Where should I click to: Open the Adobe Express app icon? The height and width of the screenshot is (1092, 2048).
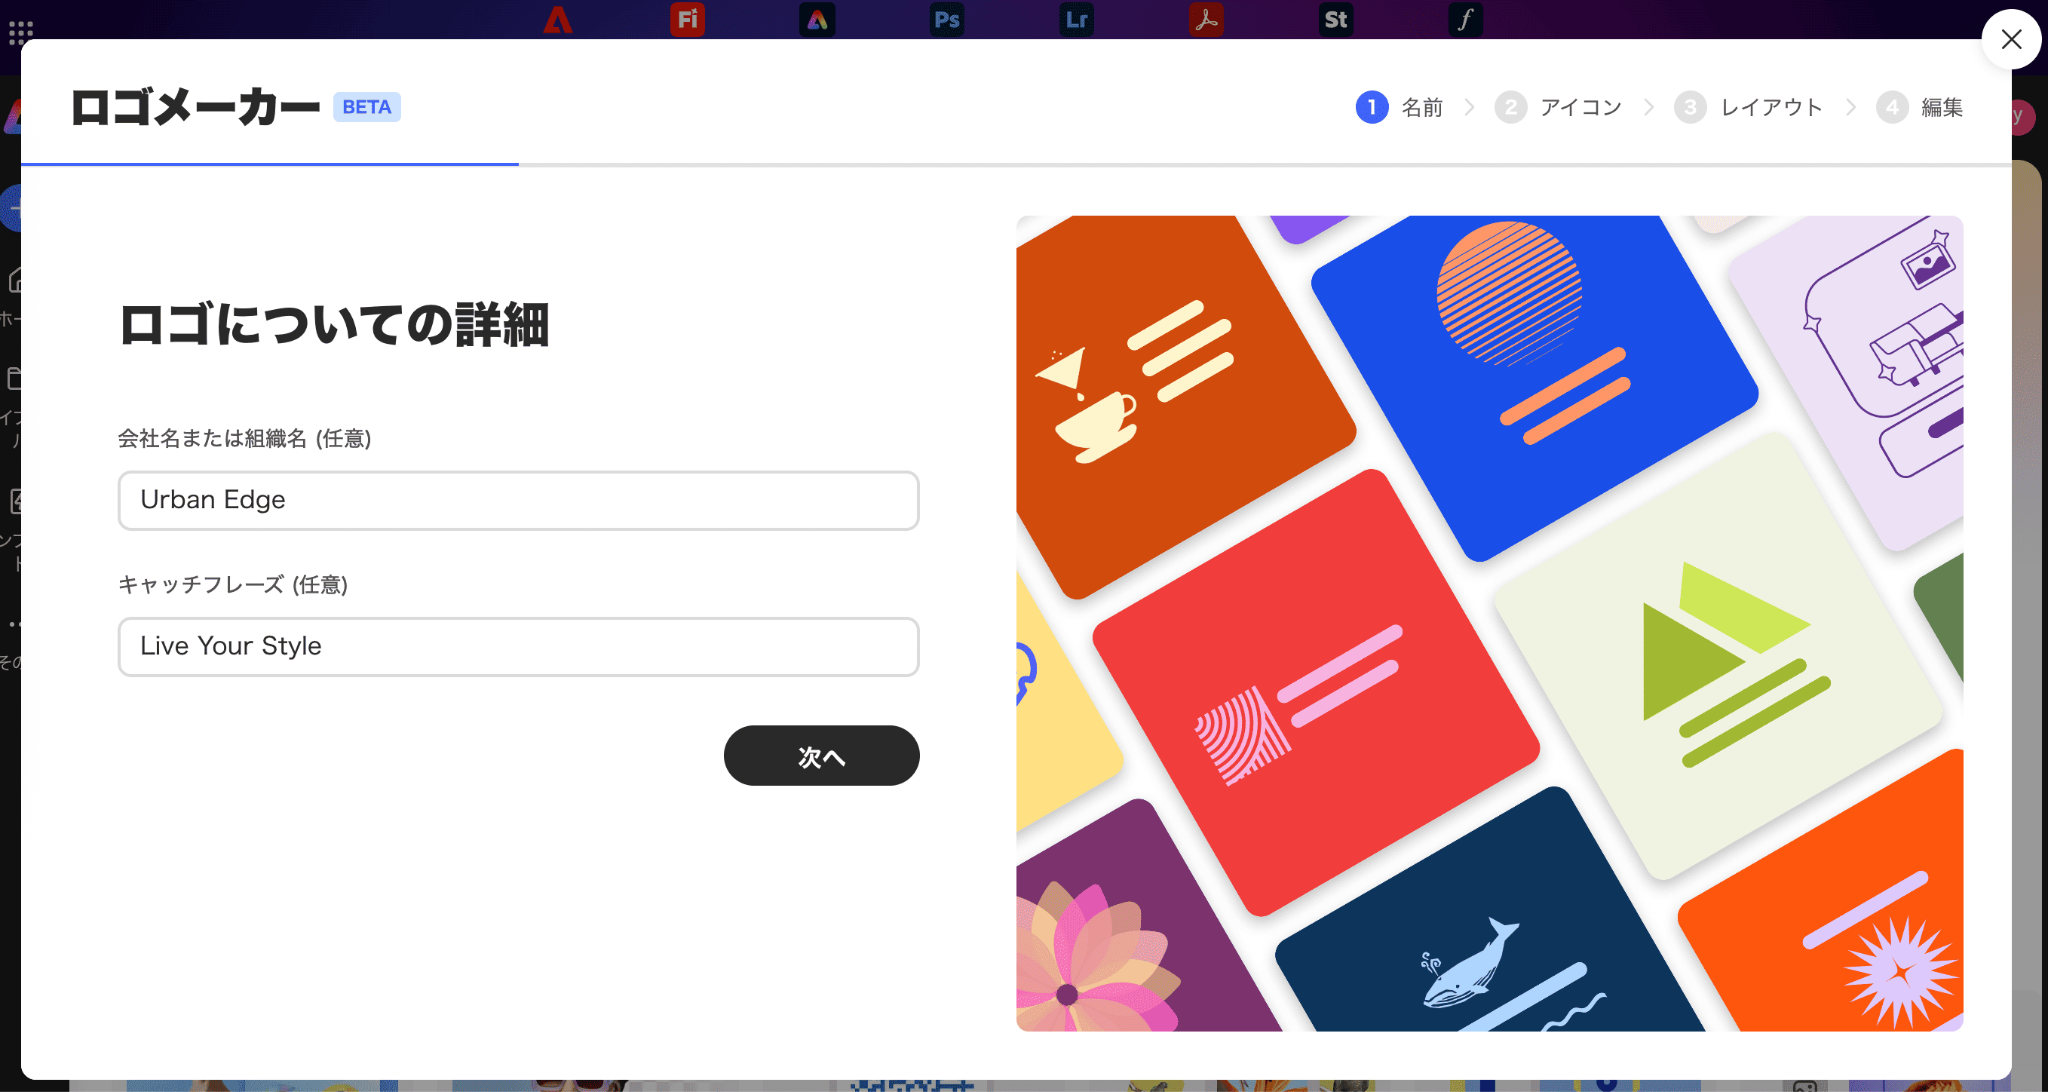pos(817,19)
